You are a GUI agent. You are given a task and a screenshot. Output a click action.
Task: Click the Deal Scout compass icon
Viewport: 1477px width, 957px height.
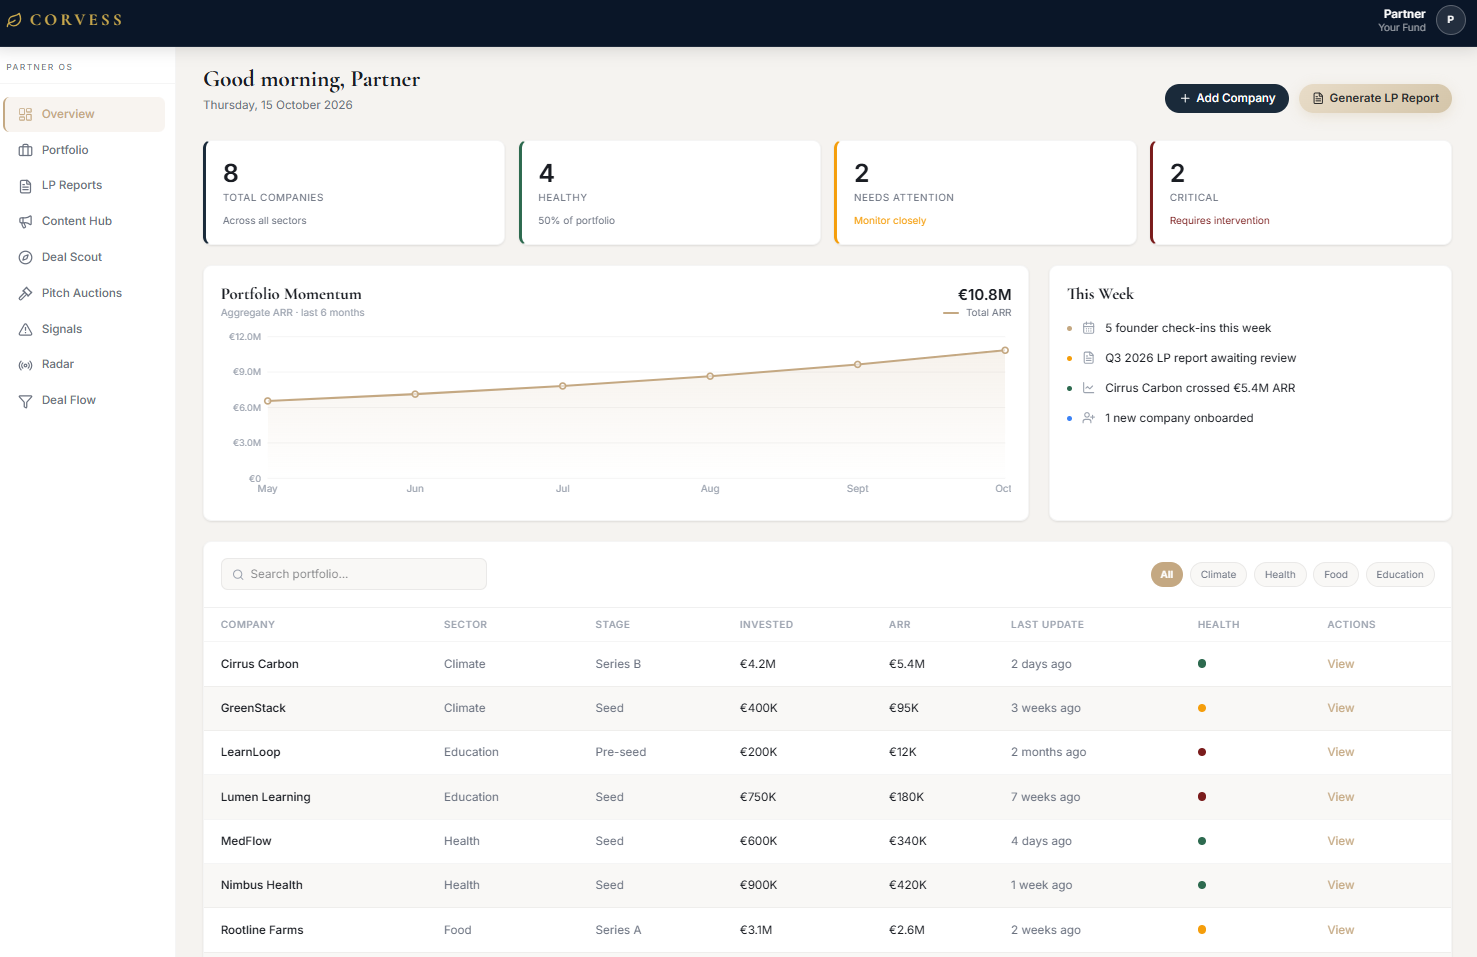(26, 258)
